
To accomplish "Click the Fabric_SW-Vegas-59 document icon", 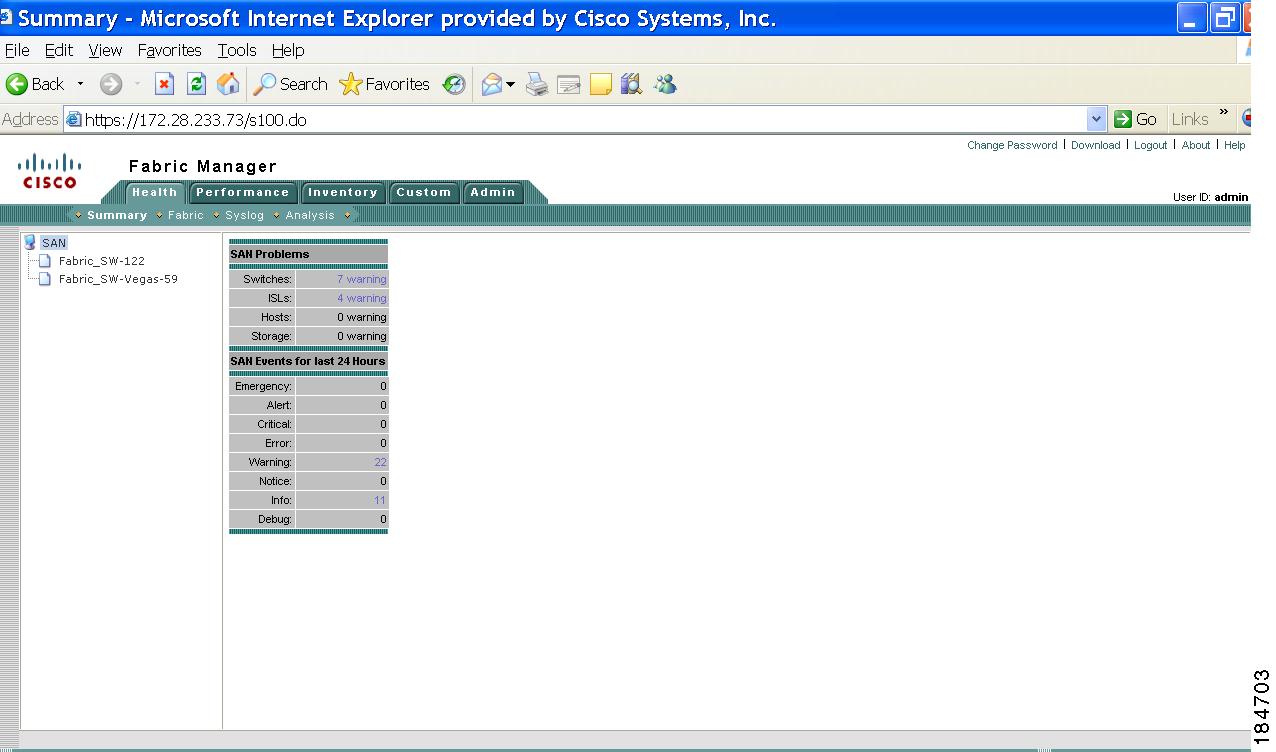I will [44, 279].
